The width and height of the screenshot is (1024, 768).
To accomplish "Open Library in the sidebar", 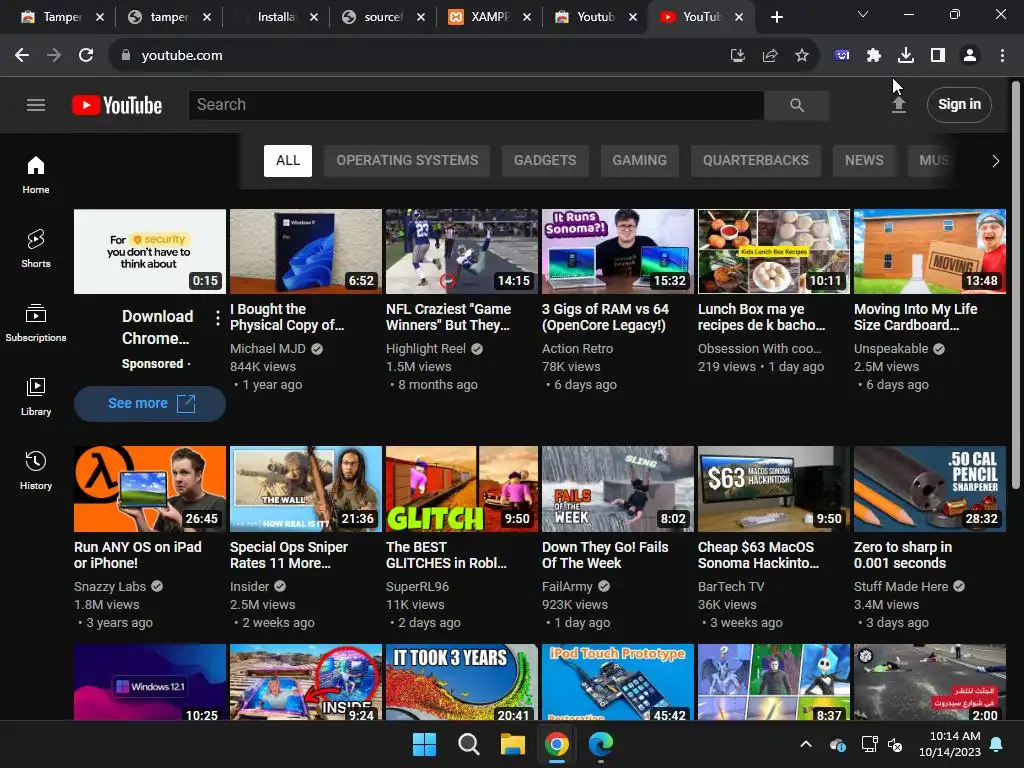I will click(36, 396).
